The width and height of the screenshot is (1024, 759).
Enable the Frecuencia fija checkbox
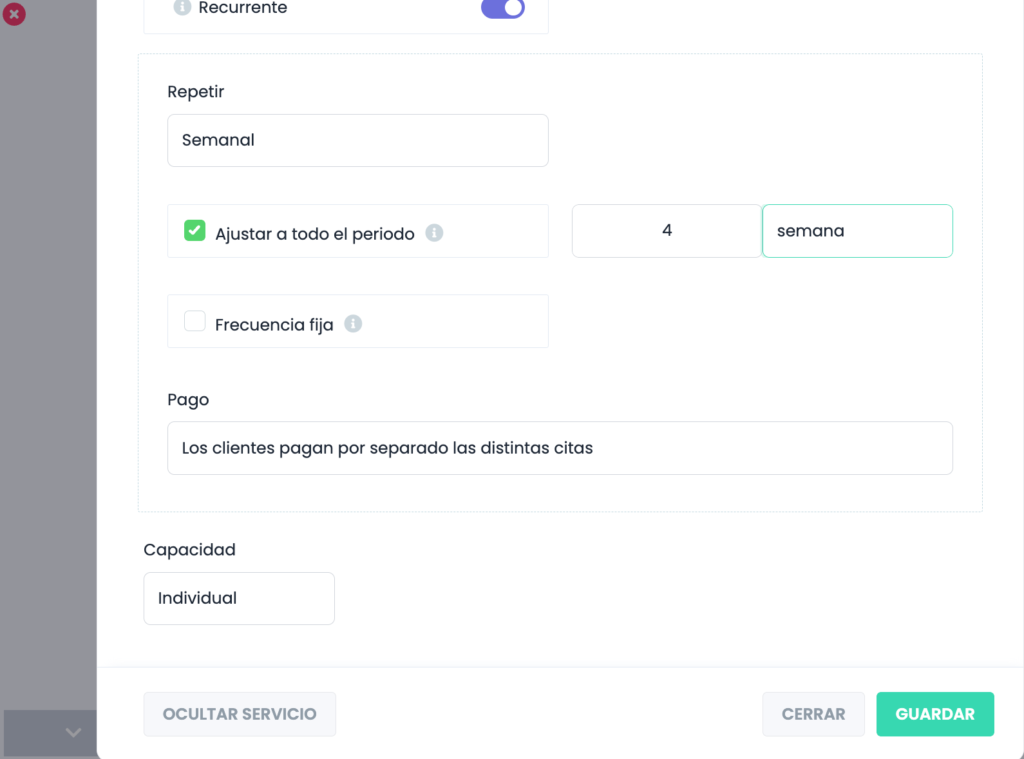click(195, 321)
